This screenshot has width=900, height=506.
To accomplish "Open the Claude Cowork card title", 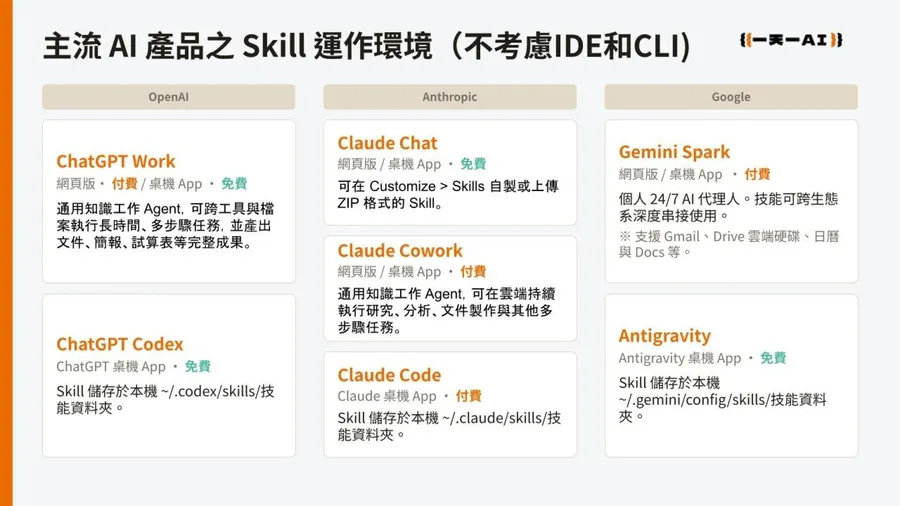I will 400,251.
